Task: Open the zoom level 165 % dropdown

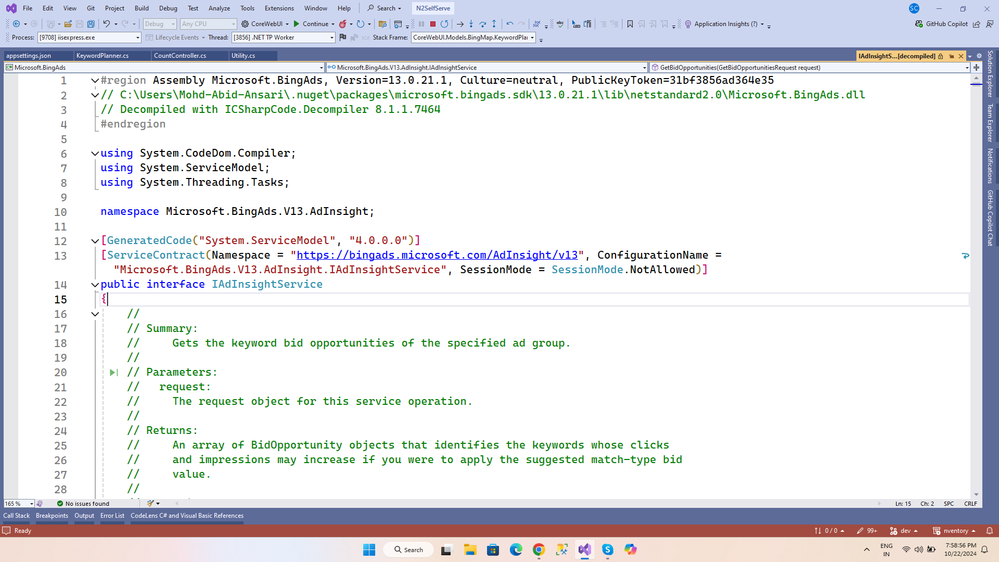Action: click(x=18, y=503)
